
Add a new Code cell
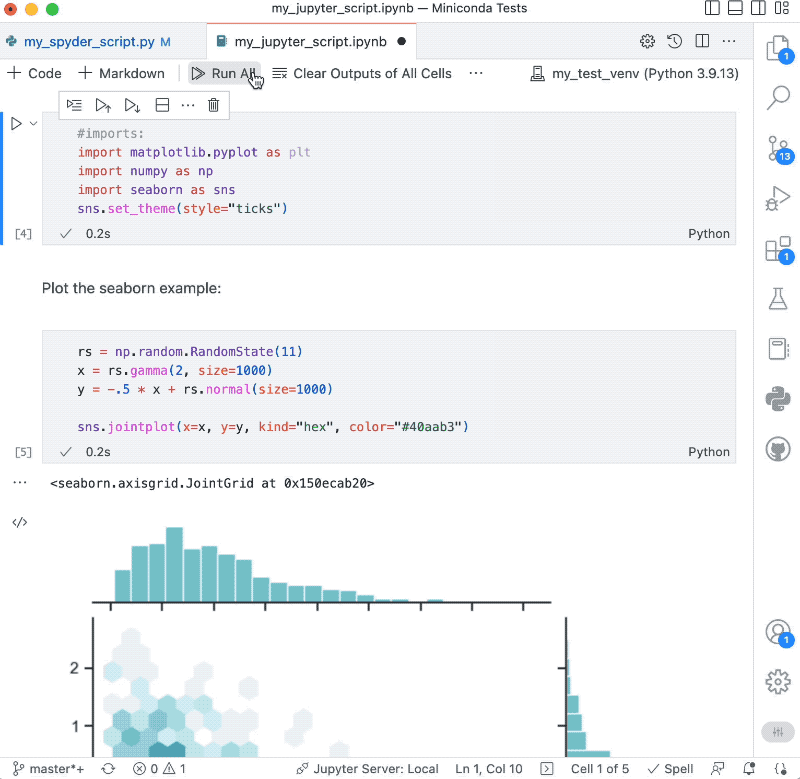tap(35, 73)
